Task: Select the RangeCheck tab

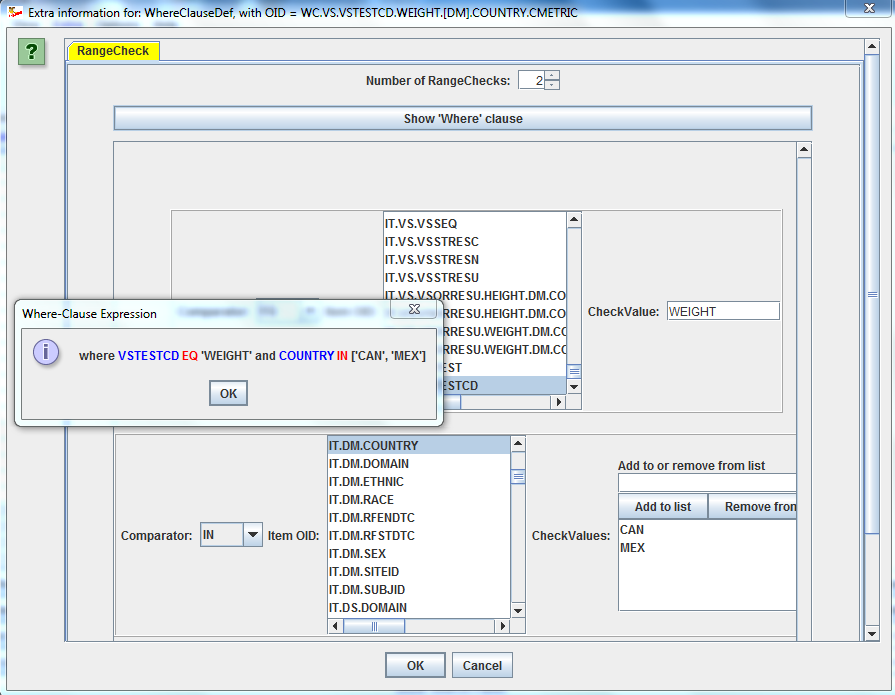Action: point(113,51)
